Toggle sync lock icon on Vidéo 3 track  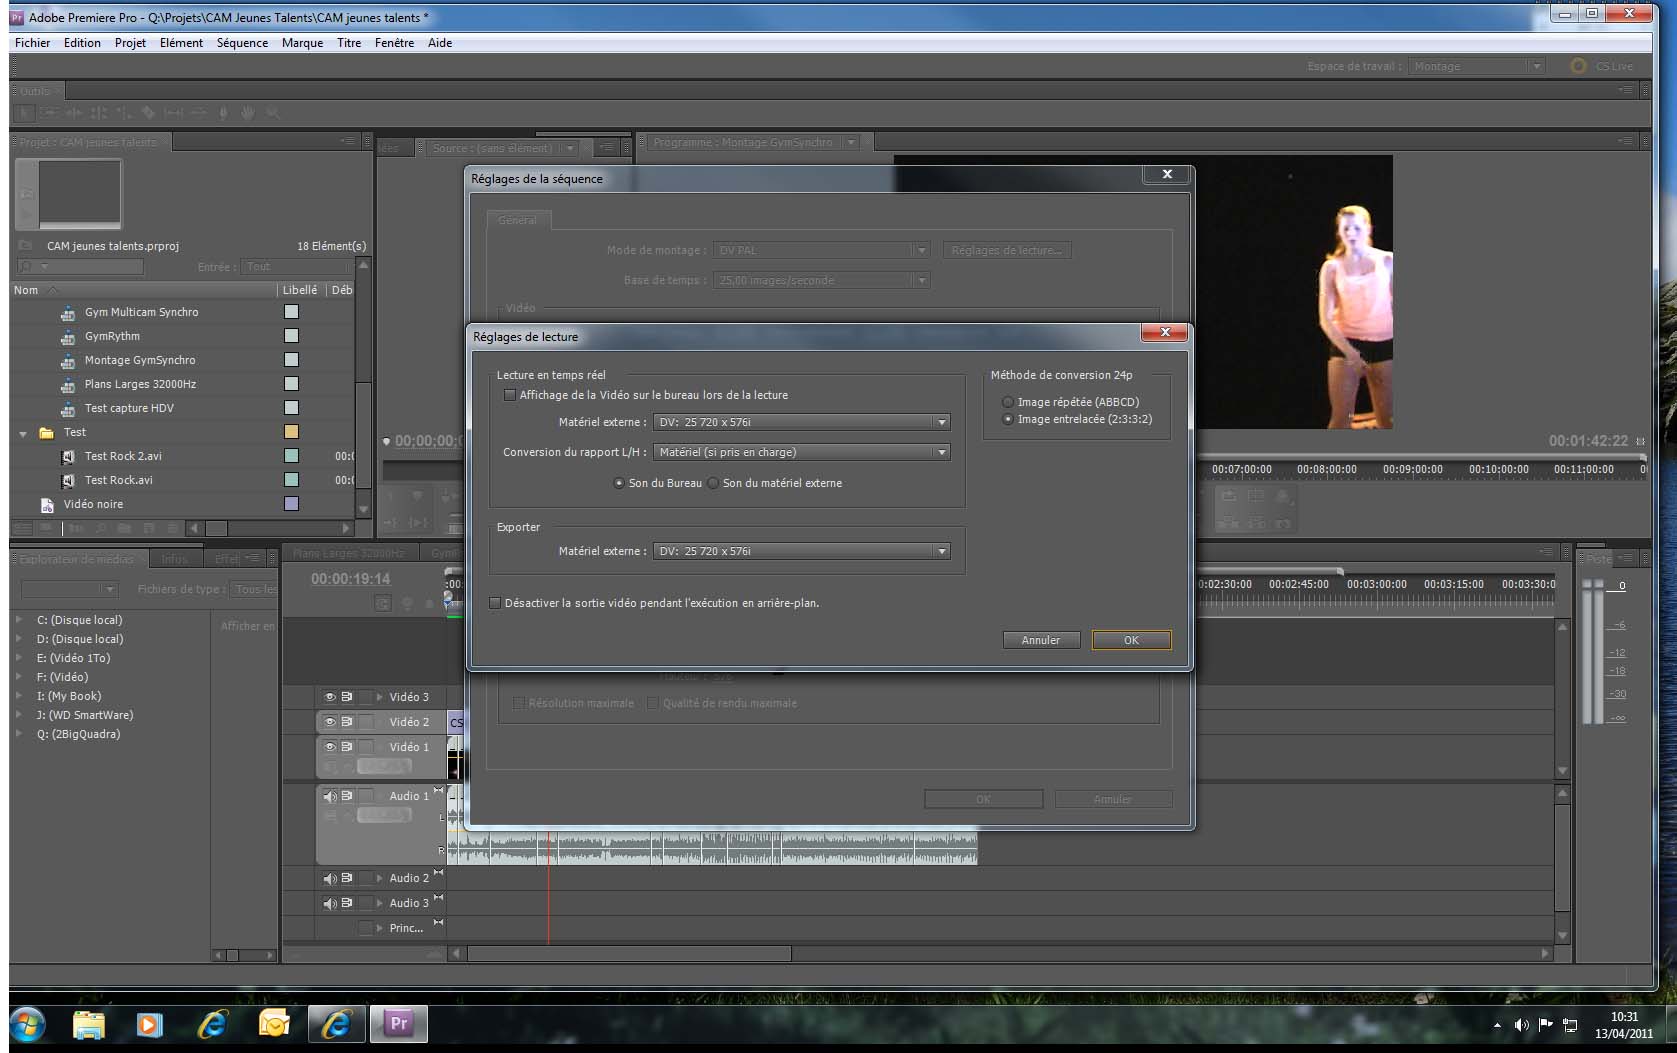coord(347,697)
